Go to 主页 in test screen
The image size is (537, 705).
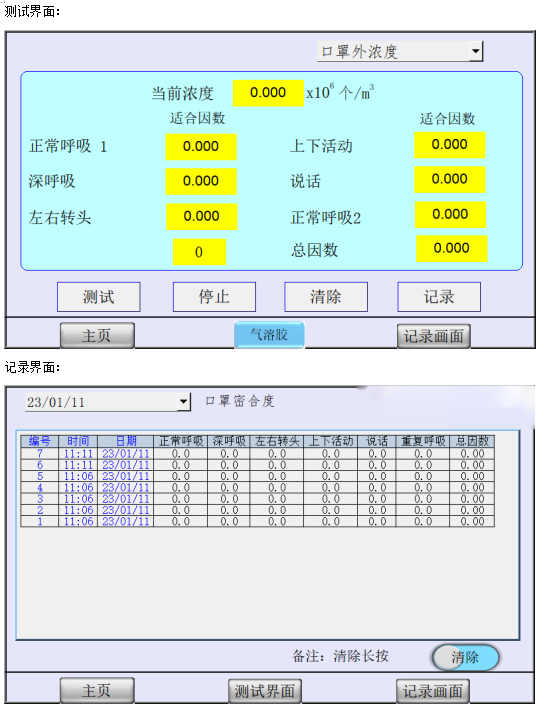pos(97,335)
